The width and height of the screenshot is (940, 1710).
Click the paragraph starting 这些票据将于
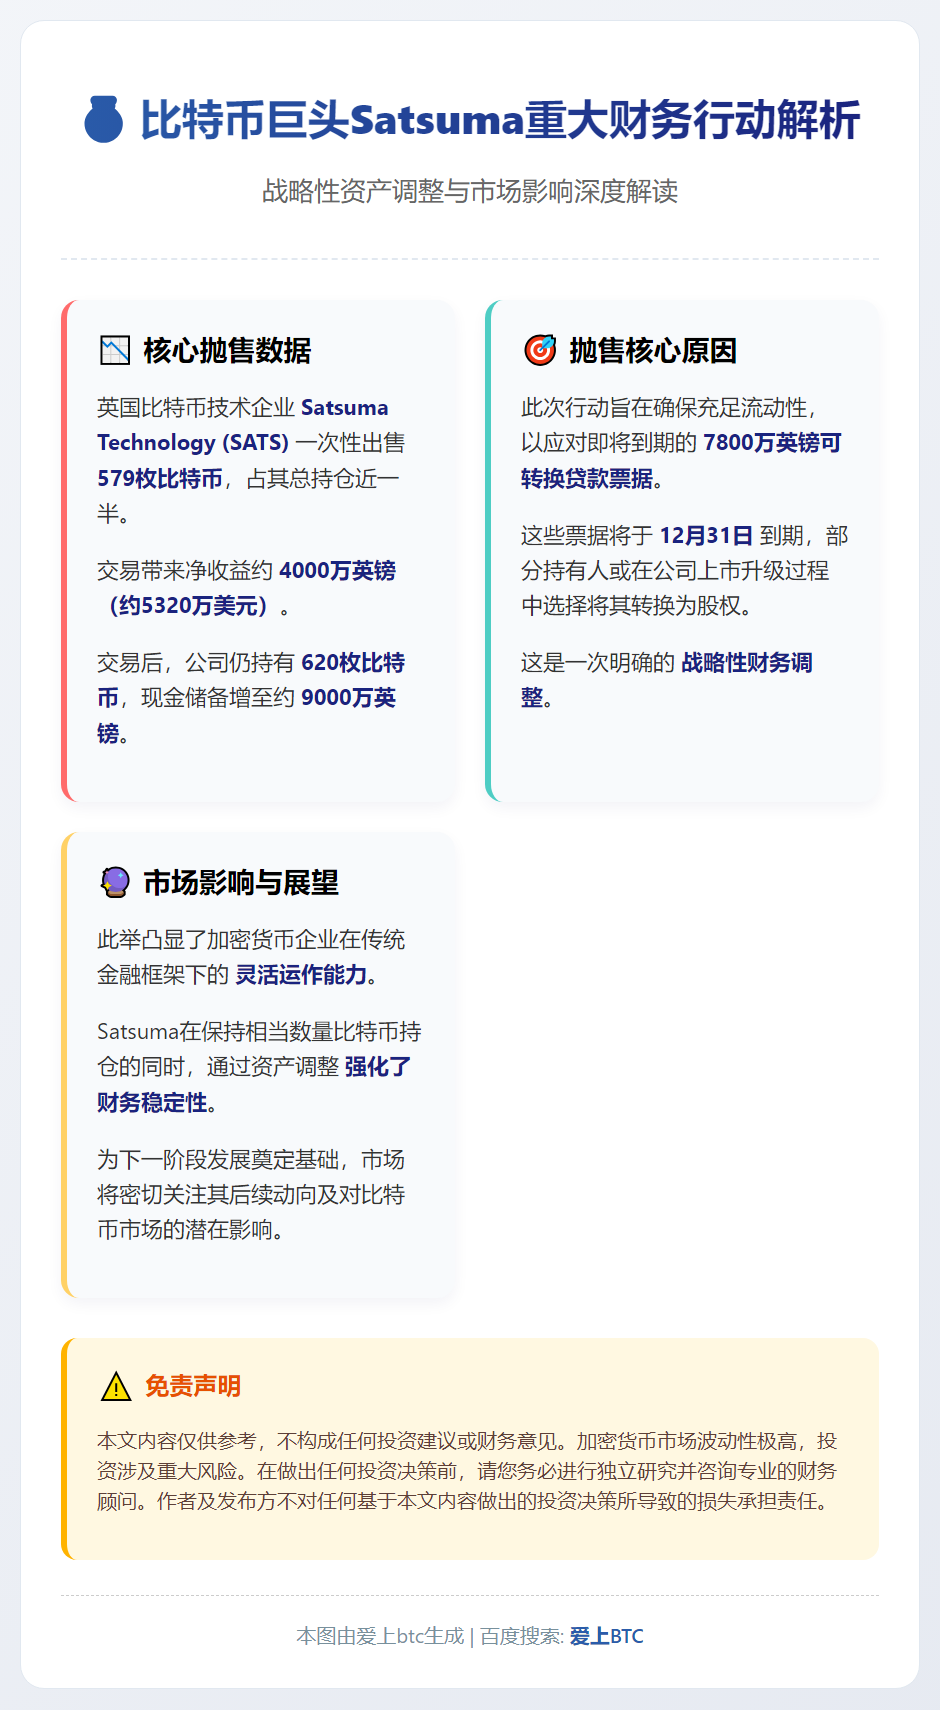pos(684,570)
